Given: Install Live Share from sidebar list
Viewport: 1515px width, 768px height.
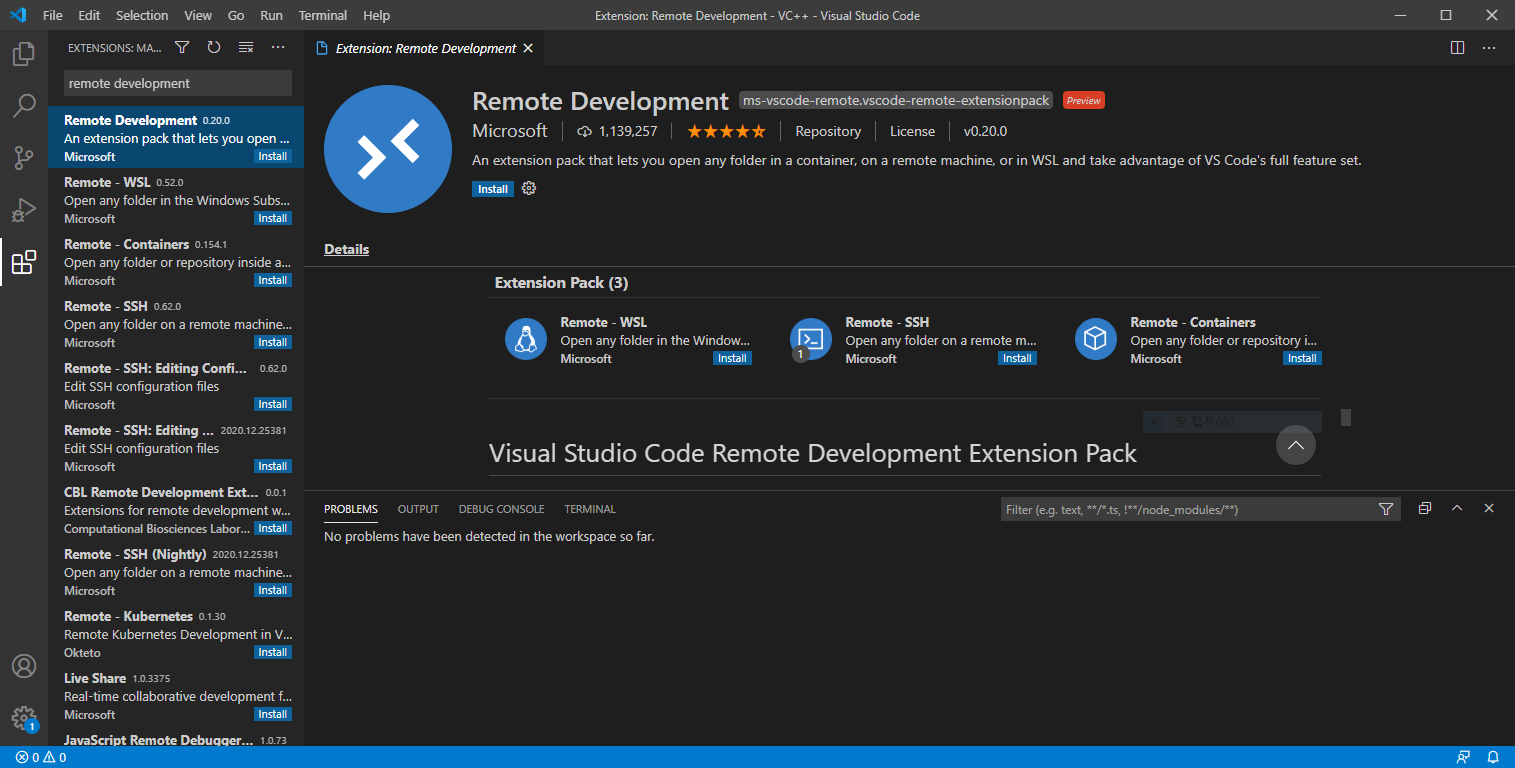Looking at the screenshot, I should [273, 714].
